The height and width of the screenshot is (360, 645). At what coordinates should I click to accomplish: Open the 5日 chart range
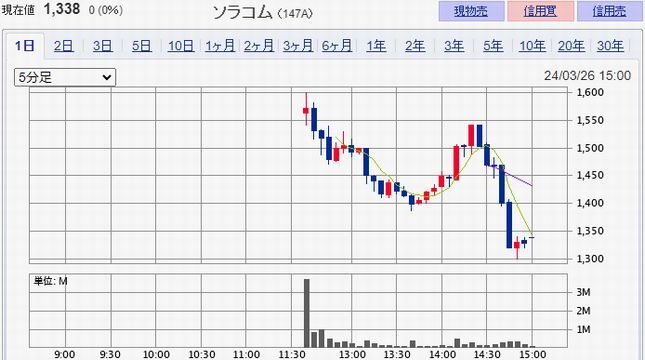click(142, 46)
